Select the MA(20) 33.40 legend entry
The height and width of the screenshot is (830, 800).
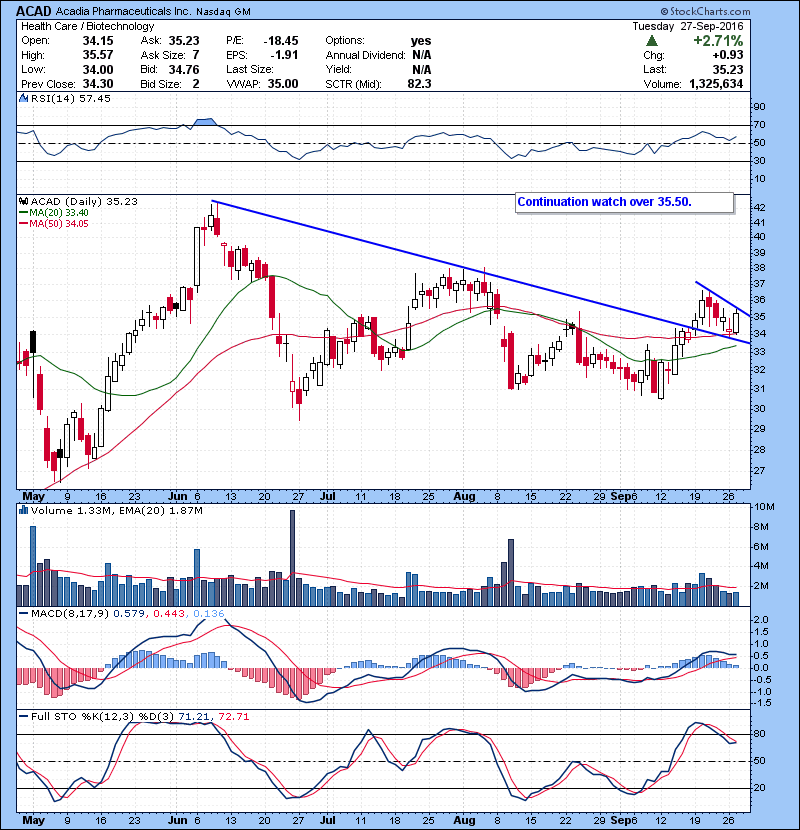pos(53,213)
